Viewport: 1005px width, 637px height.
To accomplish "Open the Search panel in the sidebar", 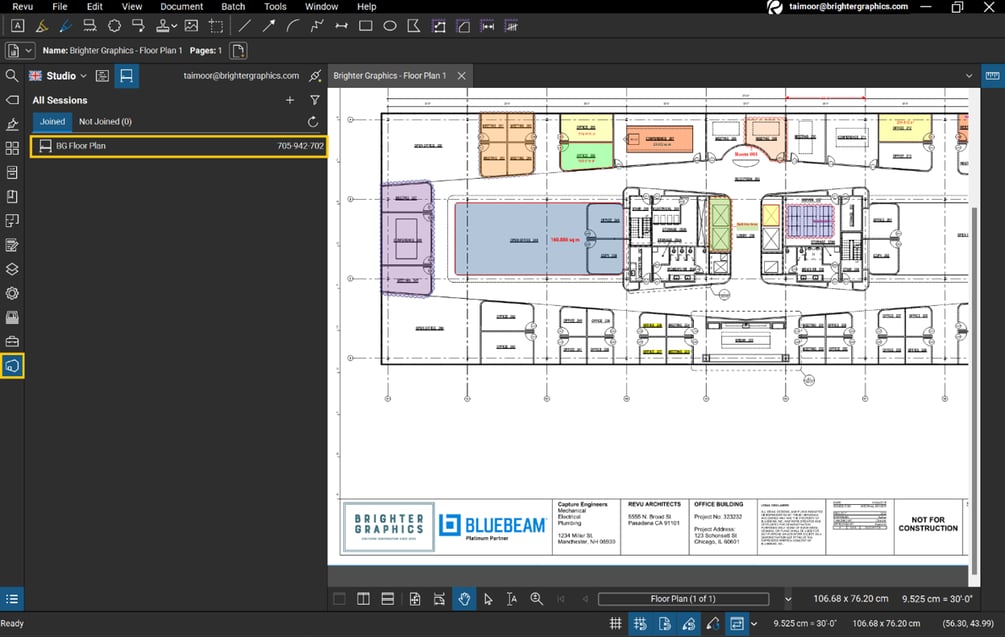I will pyautogui.click(x=12, y=75).
